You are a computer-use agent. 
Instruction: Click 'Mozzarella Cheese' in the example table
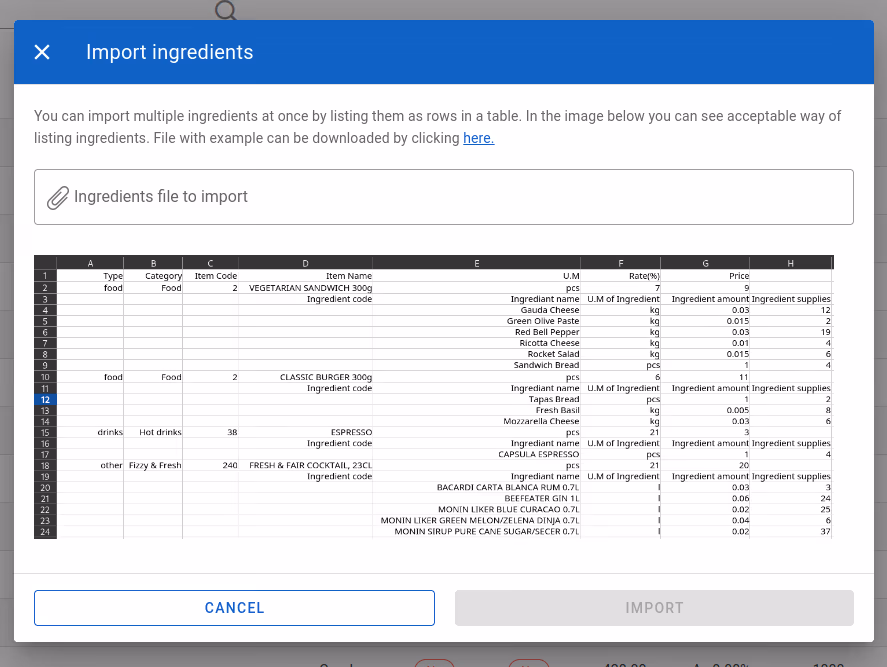point(541,421)
